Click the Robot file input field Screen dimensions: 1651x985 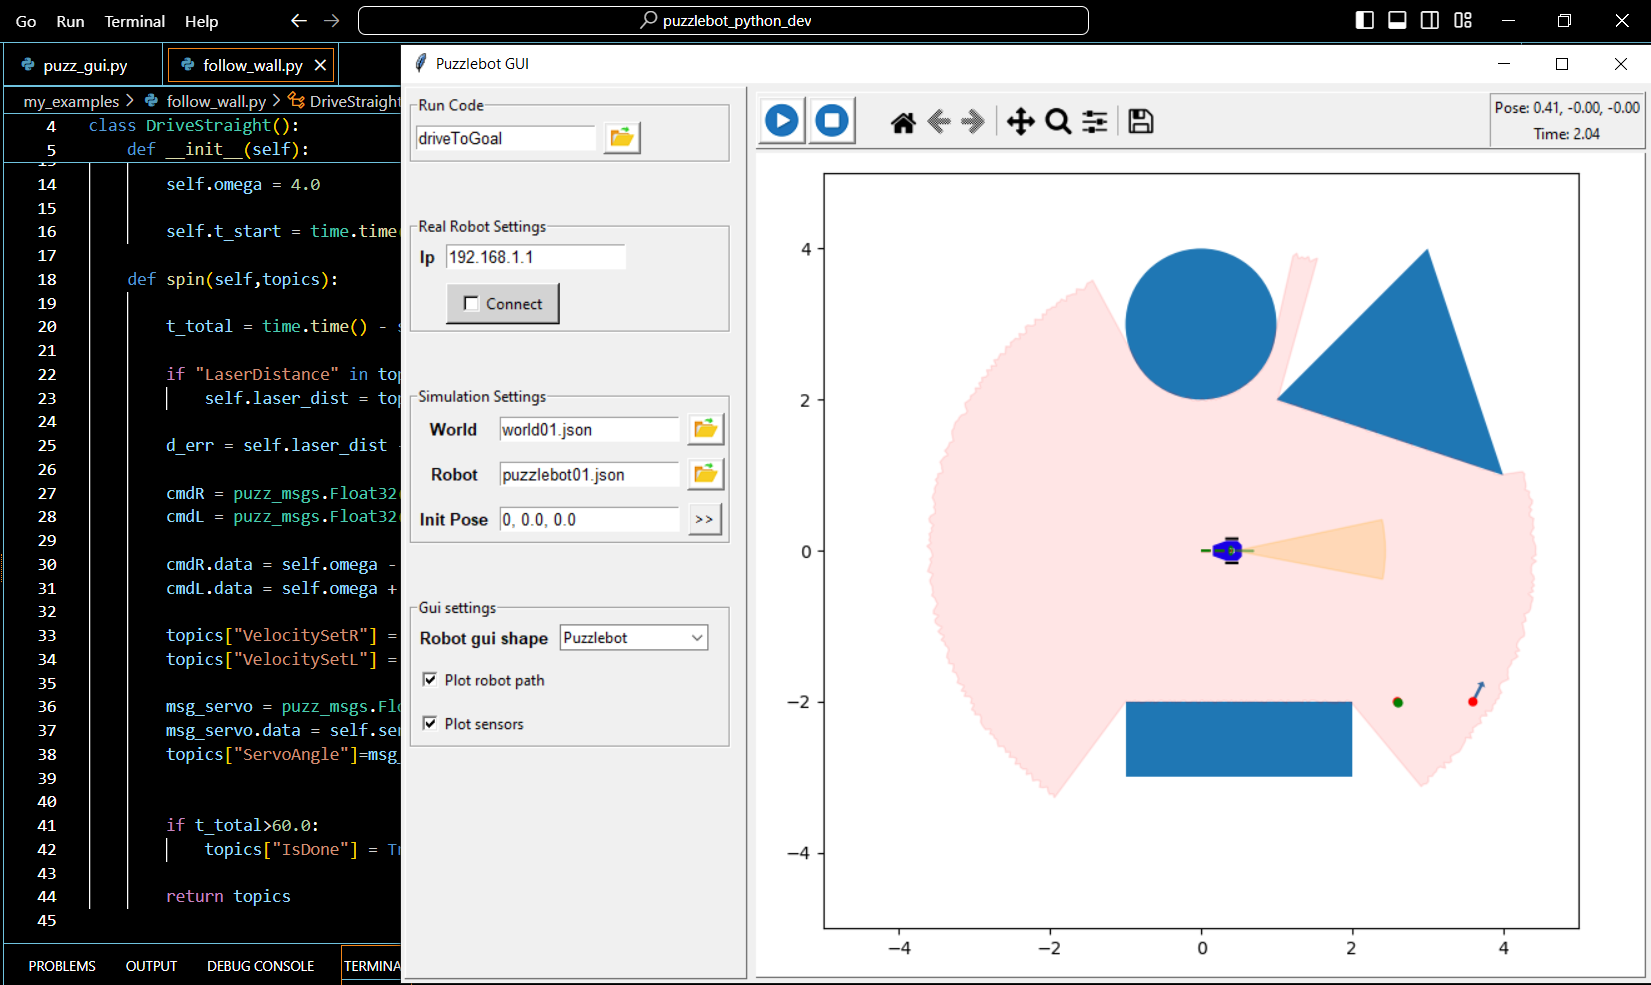click(590, 474)
